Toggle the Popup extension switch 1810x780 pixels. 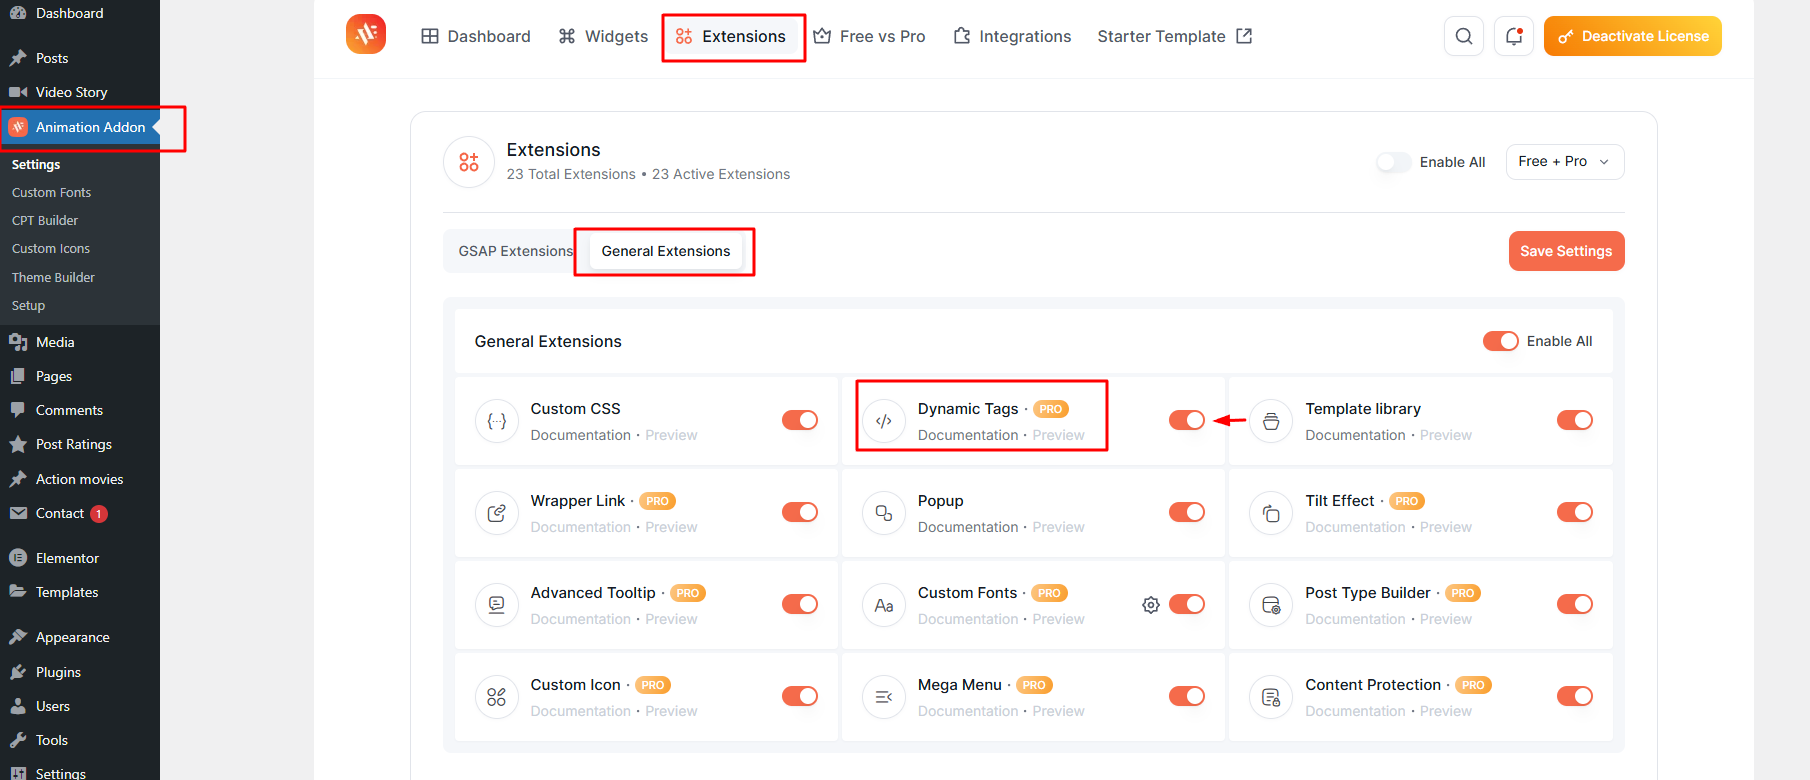pyautogui.click(x=1187, y=512)
